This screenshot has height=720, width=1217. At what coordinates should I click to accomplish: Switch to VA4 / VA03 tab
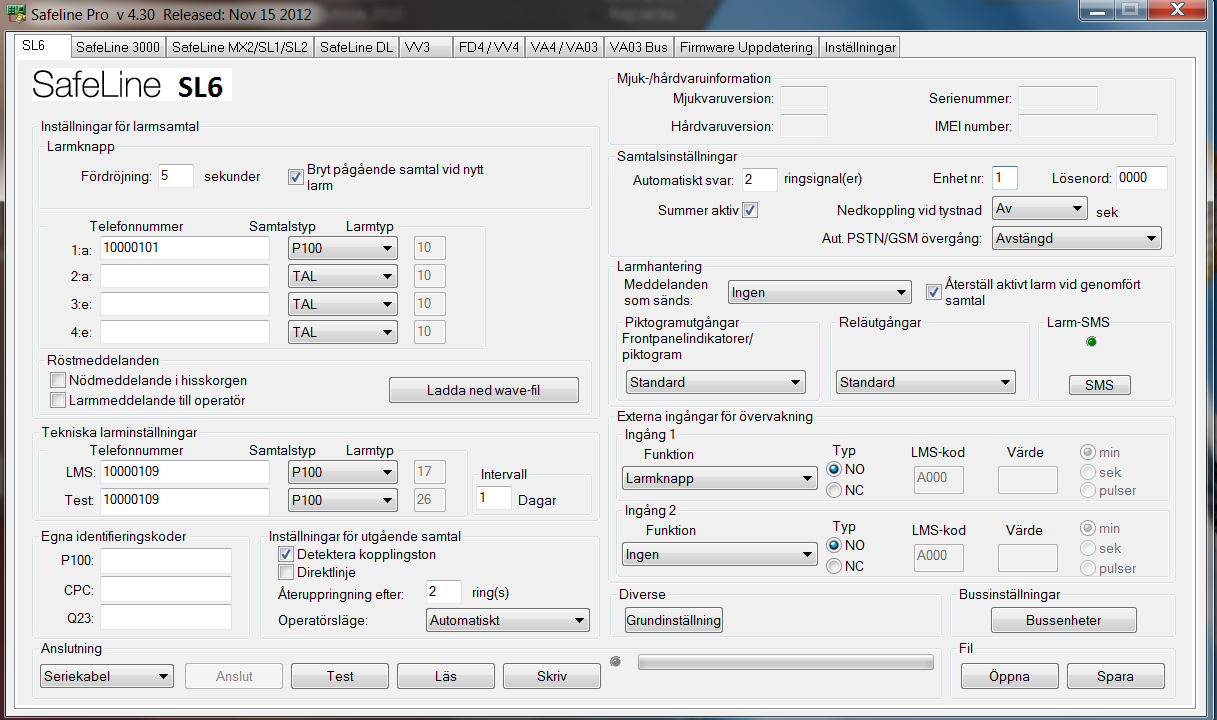[565, 48]
